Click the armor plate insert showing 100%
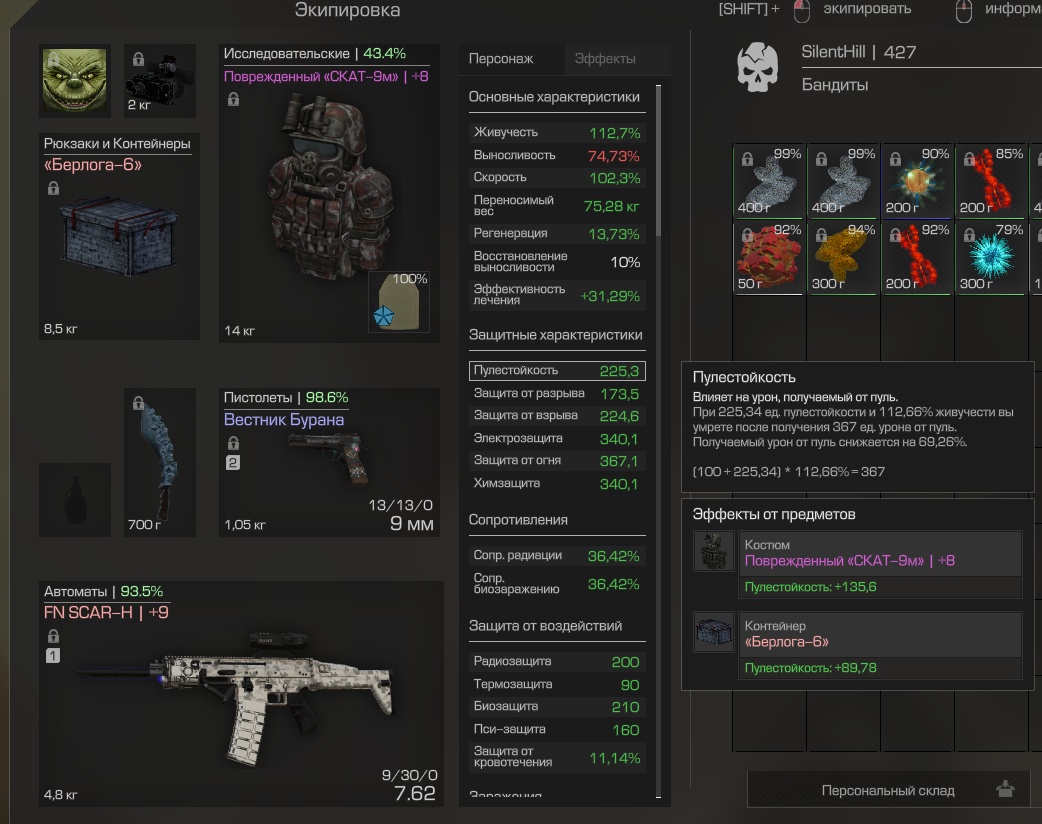Viewport: 1042px width, 824px height. [x=399, y=302]
